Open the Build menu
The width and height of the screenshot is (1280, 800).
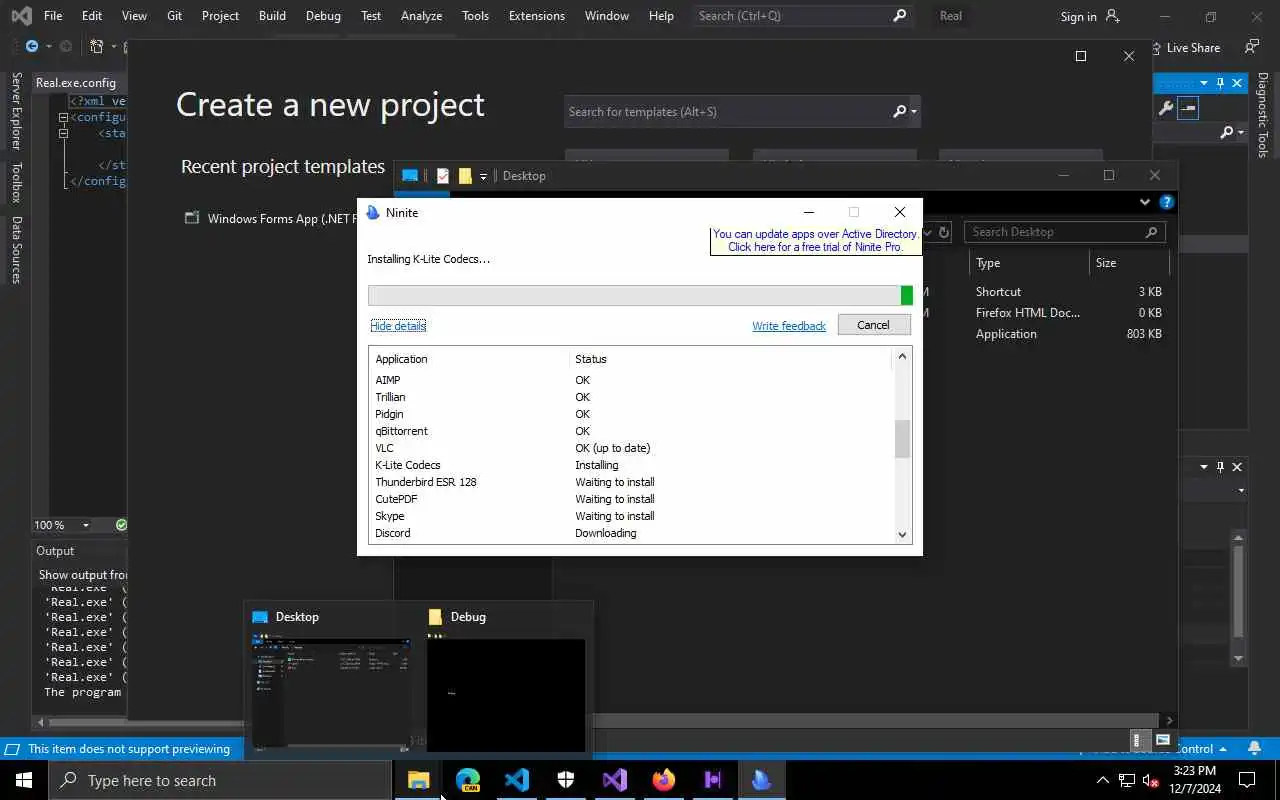click(x=272, y=16)
